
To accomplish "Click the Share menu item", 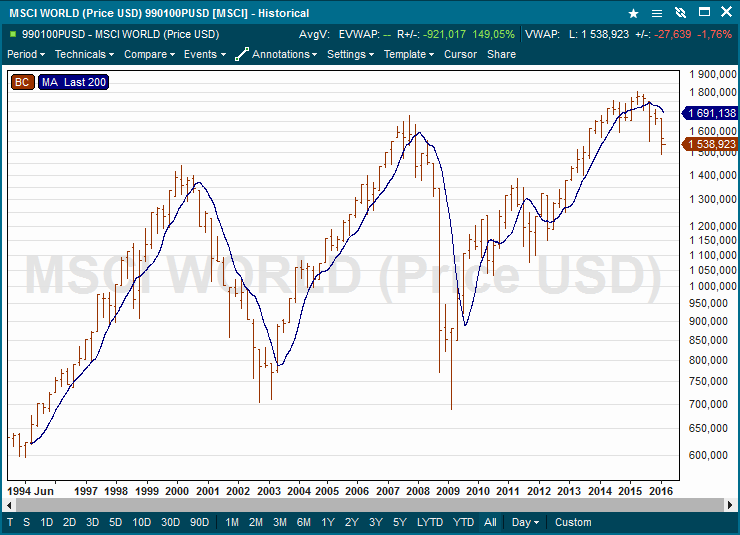I will (501, 54).
